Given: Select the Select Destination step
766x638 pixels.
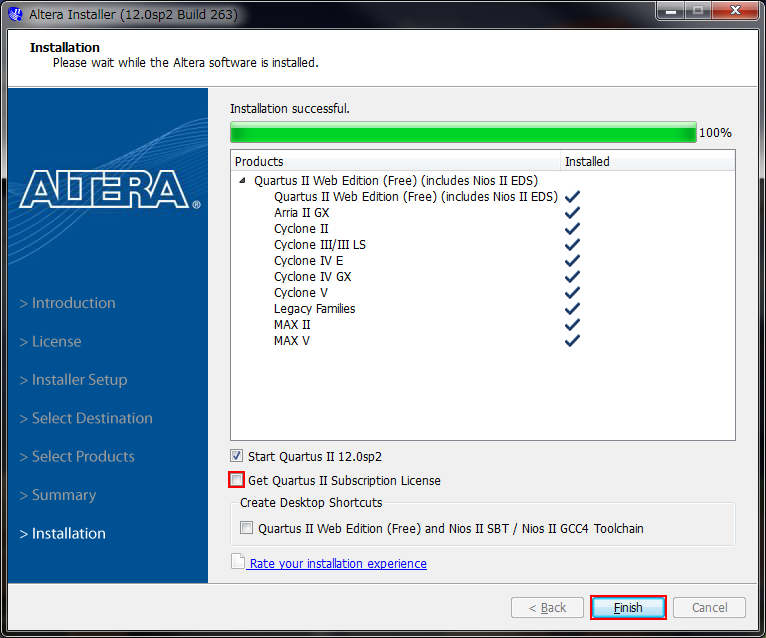Looking at the screenshot, I should (x=86, y=418).
